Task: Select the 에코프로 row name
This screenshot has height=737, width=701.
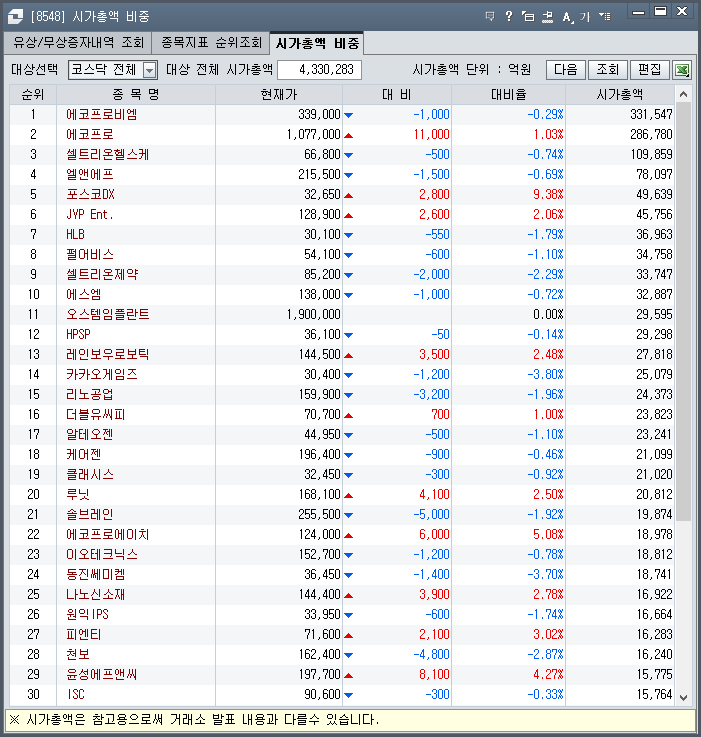Action: (x=90, y=134)
